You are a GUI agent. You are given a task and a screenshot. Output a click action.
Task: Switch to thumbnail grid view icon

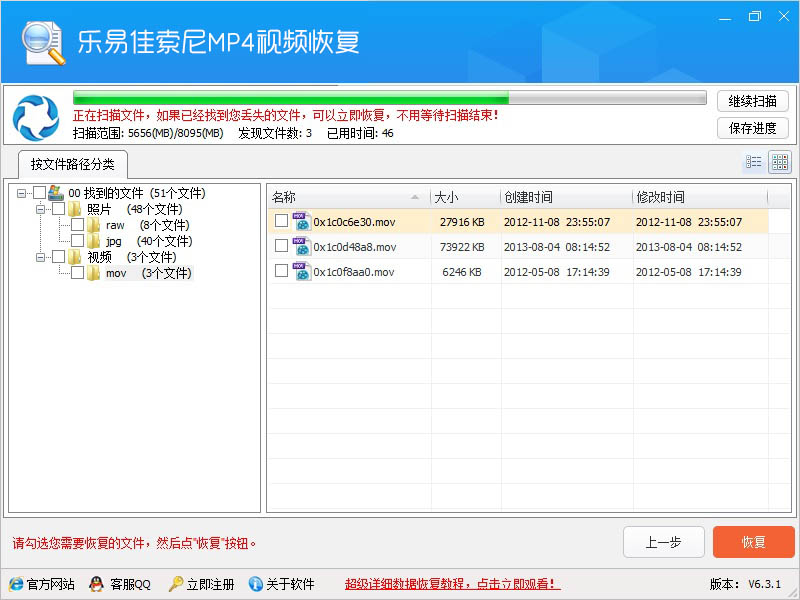pyautogui.click(x=780, y=162)
